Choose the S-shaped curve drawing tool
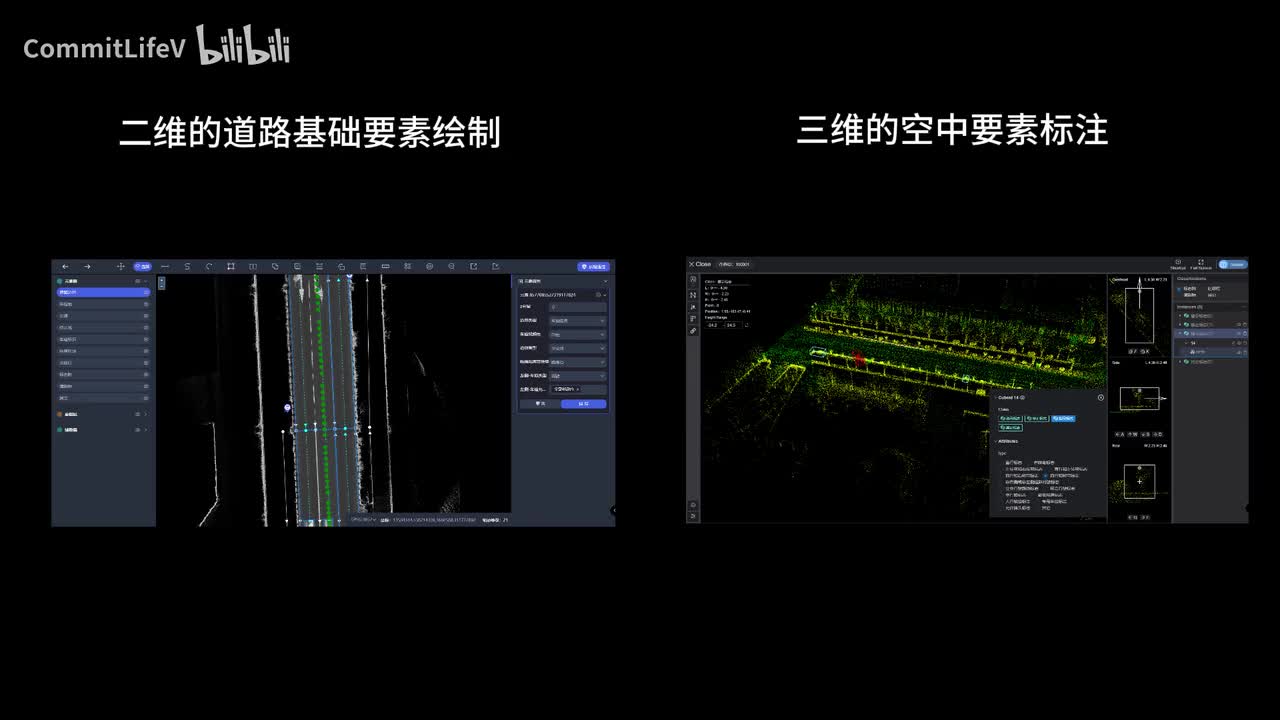The width and height of the screenshot is (1280, 720). pos(187,266)
